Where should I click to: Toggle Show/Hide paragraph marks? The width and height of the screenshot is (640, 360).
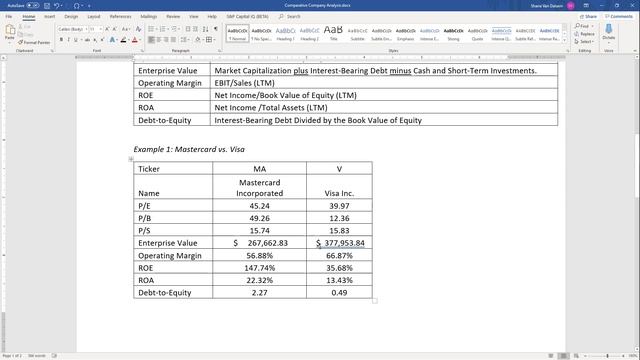pyautogui.click(x=216, y=29)
